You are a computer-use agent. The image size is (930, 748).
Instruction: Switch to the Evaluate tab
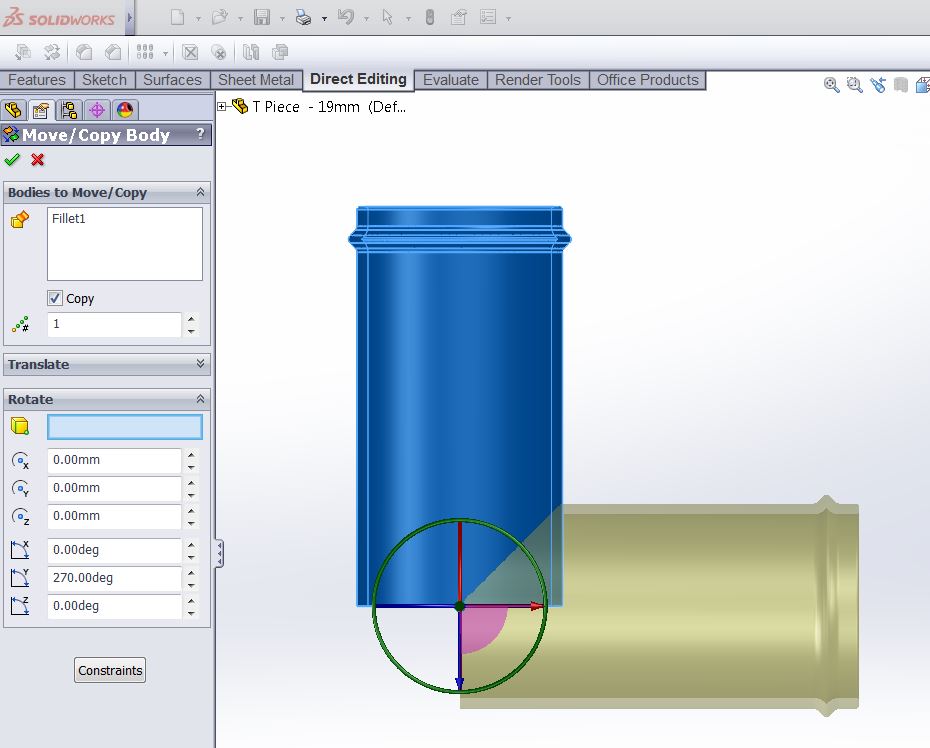tap(451, 80)
